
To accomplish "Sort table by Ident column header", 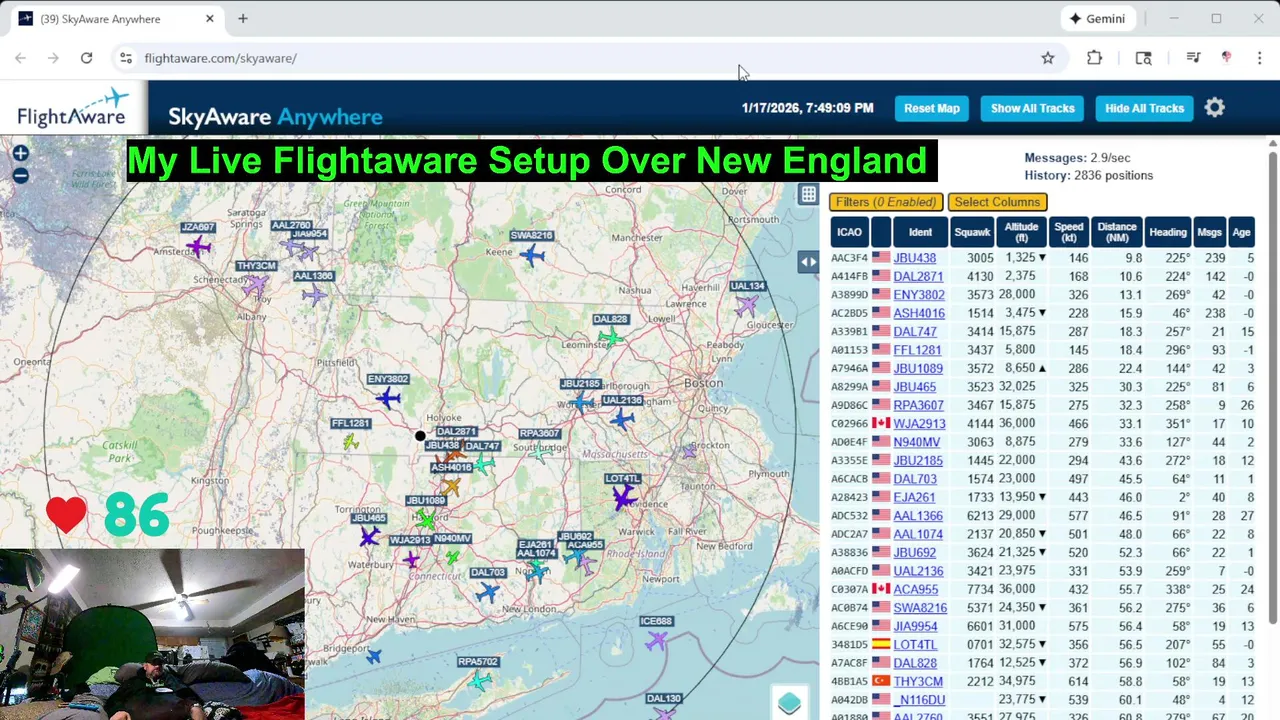I will (x=920, y=232).
